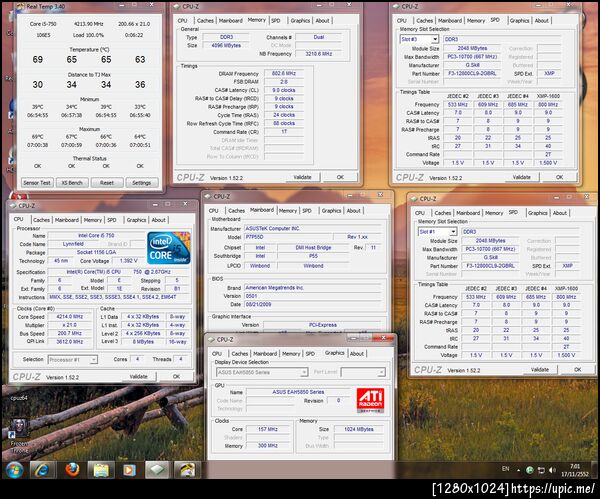Open Caches tab in CPU-Z processor window

click(41, 220)
